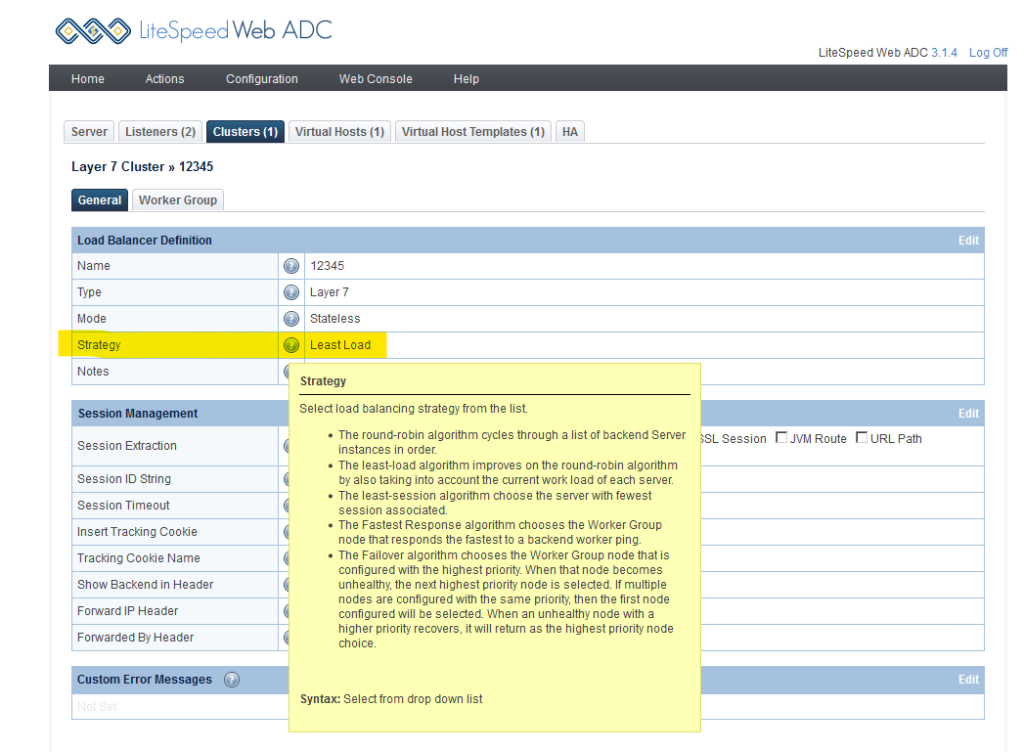Toggle the JVM Route checkbox
The height and width of the screenshot is (752, 1024).
tap(781, 437)
